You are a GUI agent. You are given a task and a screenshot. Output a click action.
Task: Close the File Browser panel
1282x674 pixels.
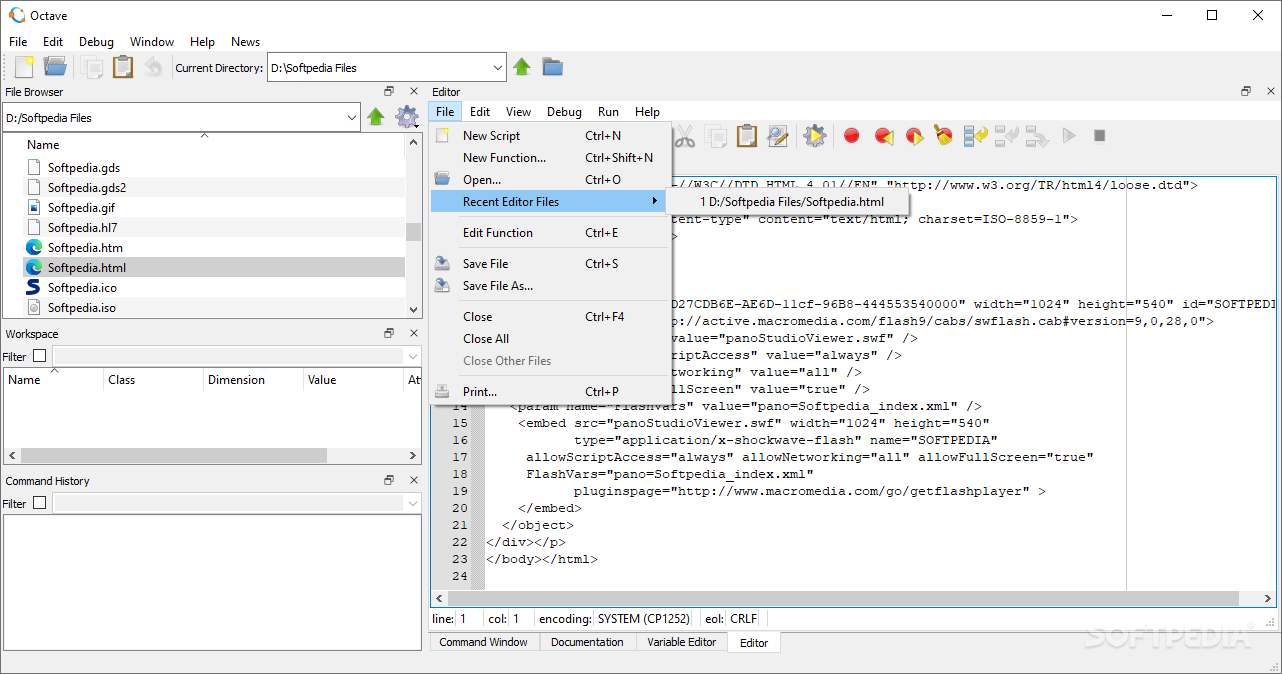(412, 91)
